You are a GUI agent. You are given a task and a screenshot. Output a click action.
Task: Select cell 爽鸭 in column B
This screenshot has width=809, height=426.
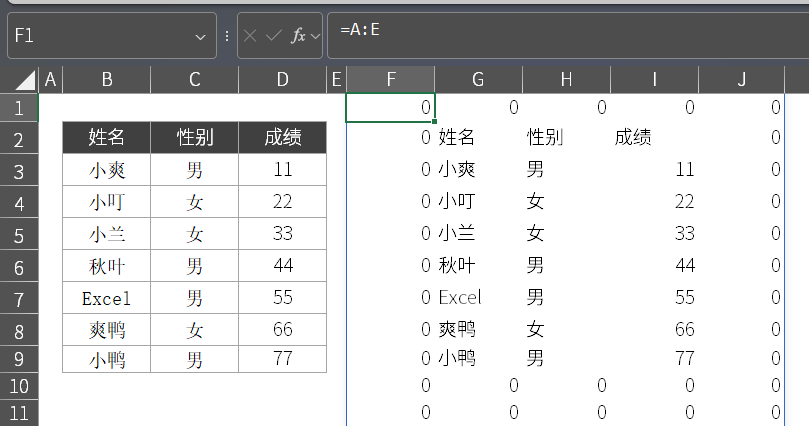pos(107,330)
